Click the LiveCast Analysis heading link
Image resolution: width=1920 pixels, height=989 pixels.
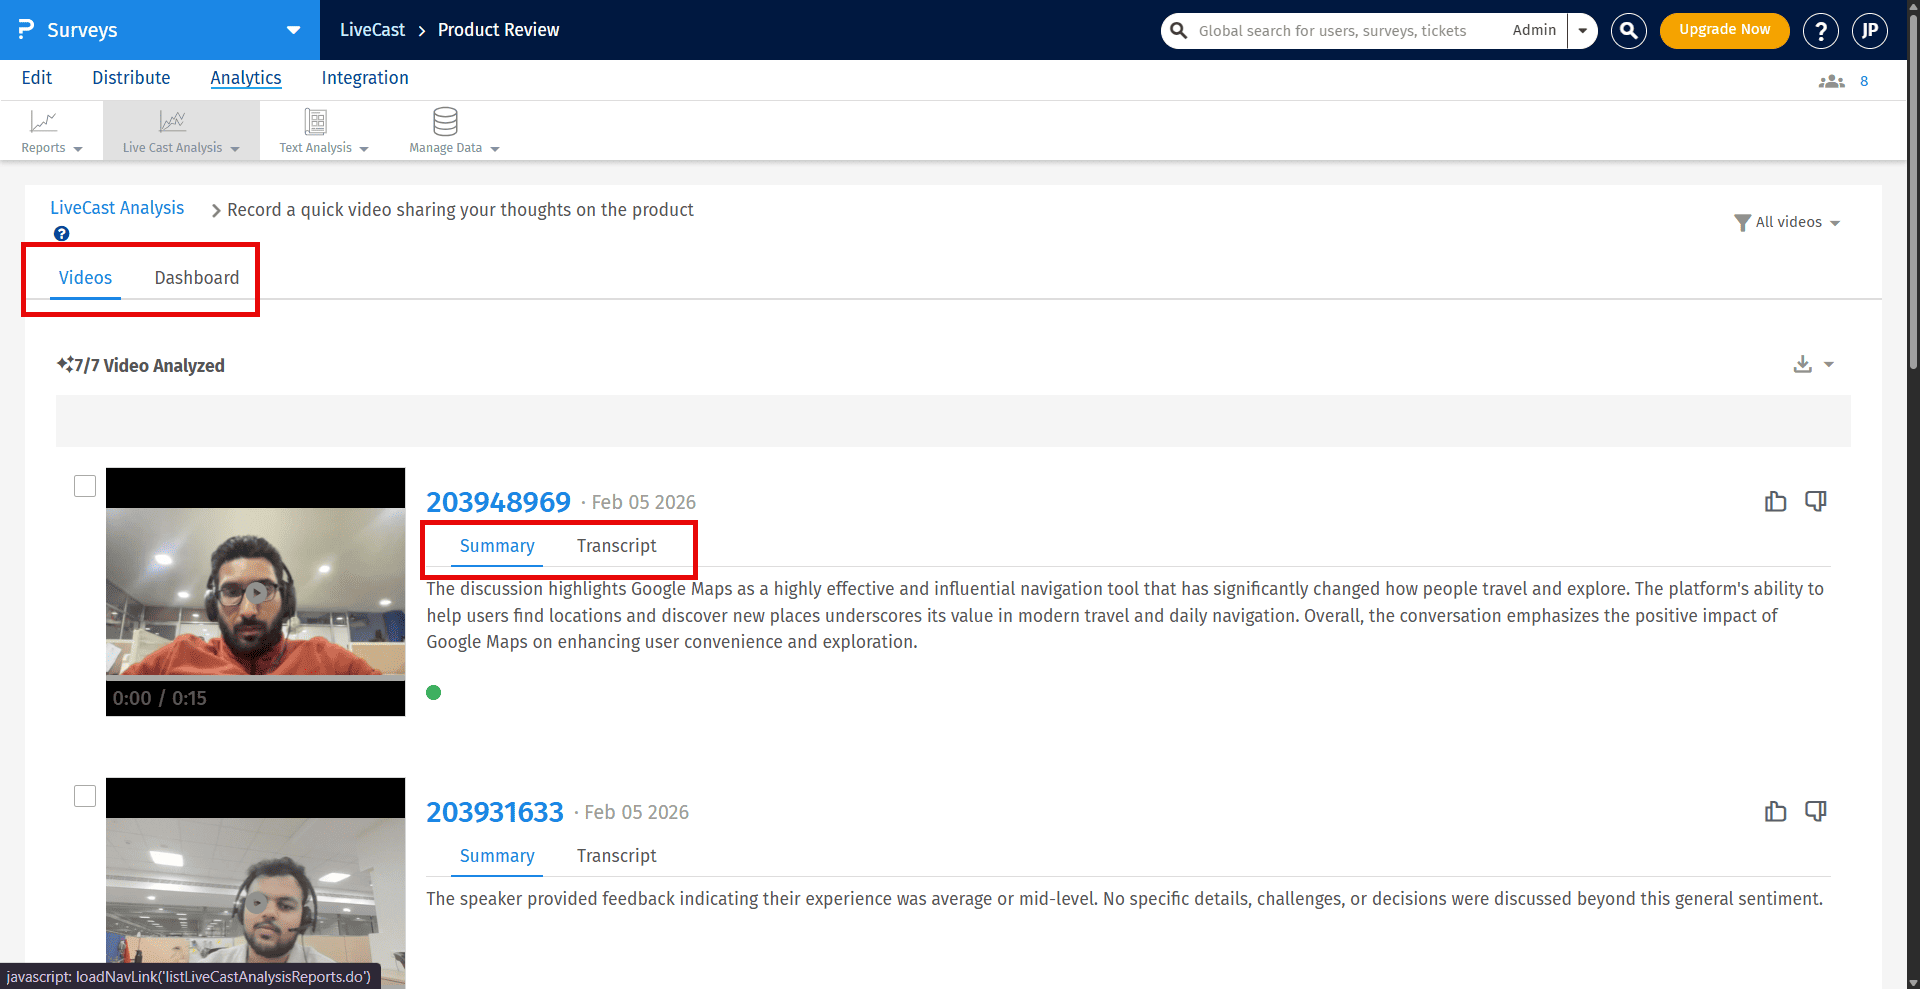117,208
